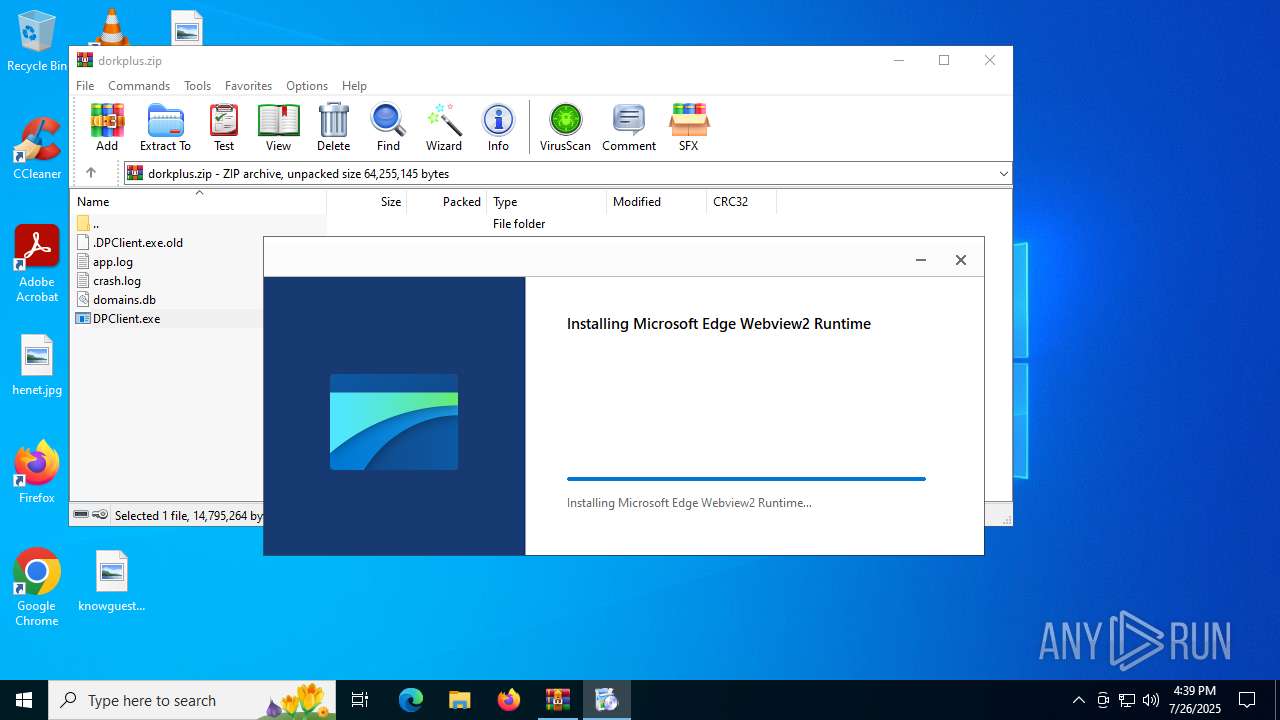The width and height of the screenshot is (1280, 720).
Task: Click the SFX toolbar icon
Action: (688, 127)
